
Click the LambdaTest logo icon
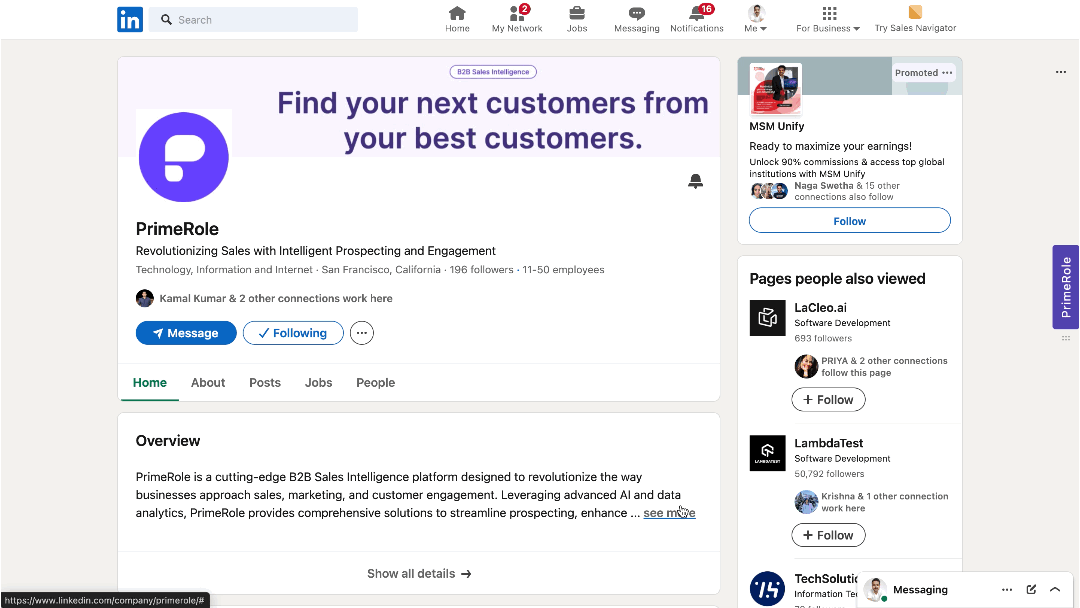(x=767, y=453)
